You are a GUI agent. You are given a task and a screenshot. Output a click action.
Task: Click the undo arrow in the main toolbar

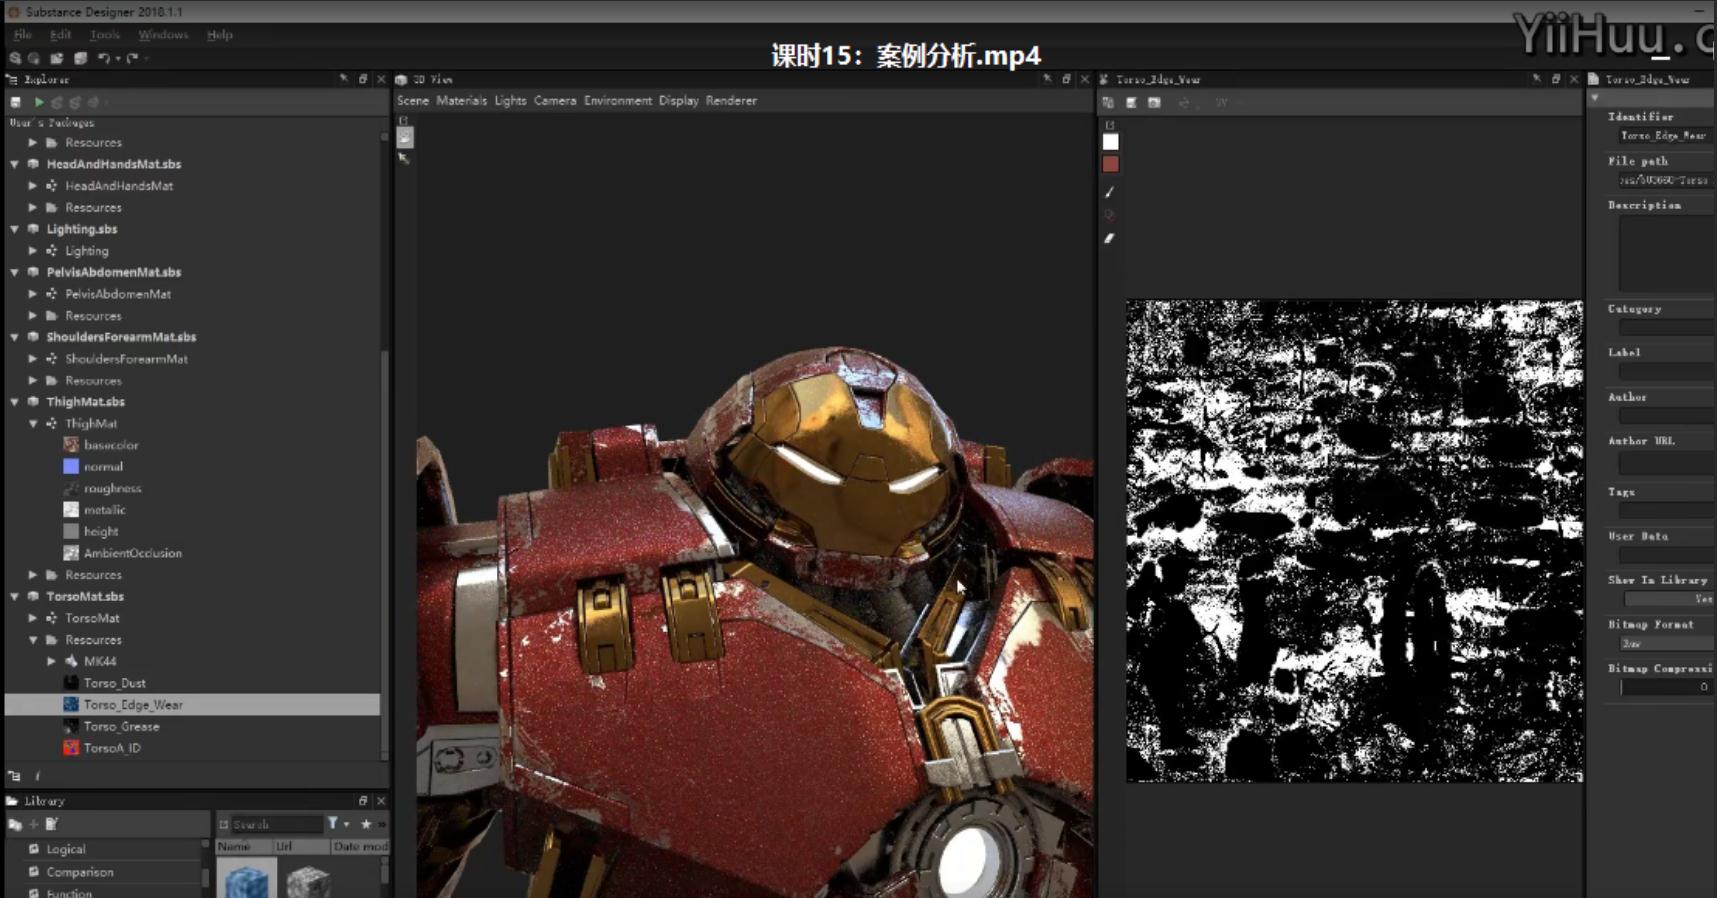point(103,58)
